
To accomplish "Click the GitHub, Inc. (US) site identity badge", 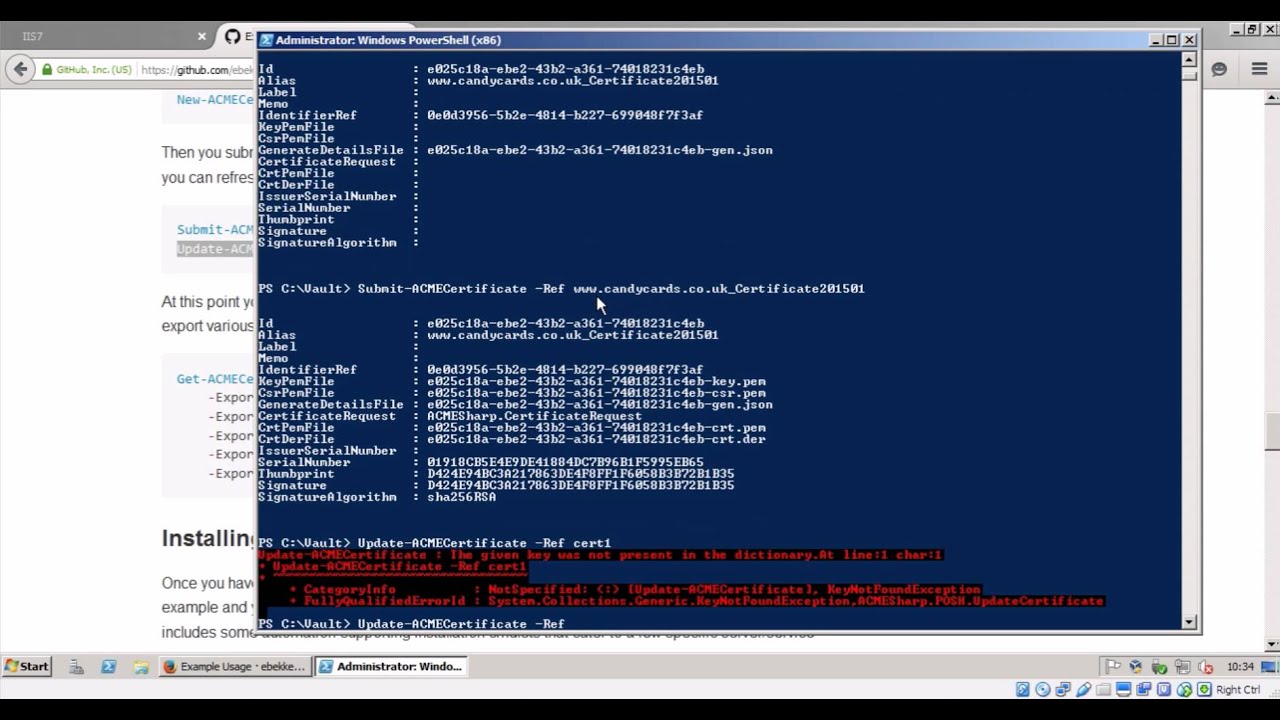I will [x=86, y=70].
